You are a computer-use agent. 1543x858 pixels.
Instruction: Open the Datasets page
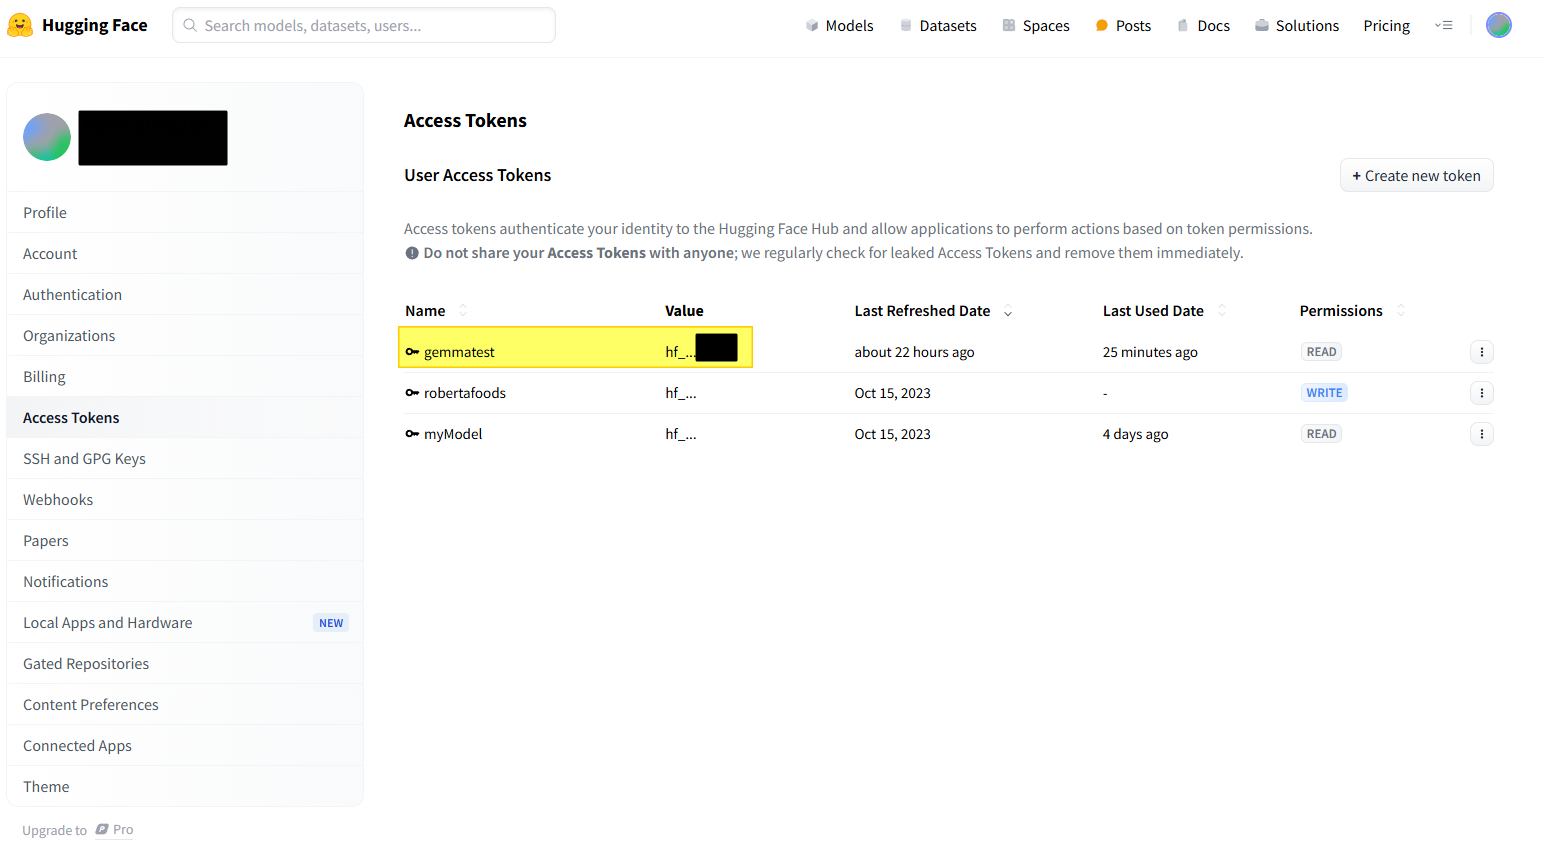[x=938, y=26]
